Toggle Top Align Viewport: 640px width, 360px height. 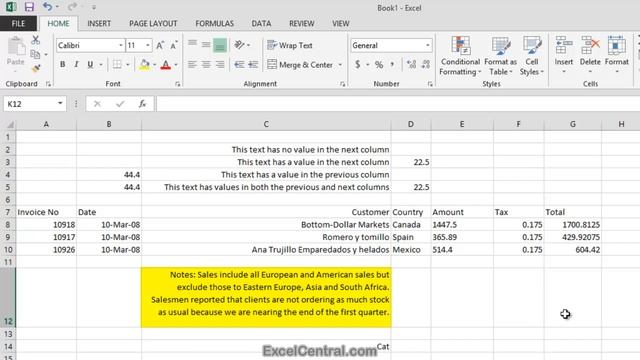(192, 45)
